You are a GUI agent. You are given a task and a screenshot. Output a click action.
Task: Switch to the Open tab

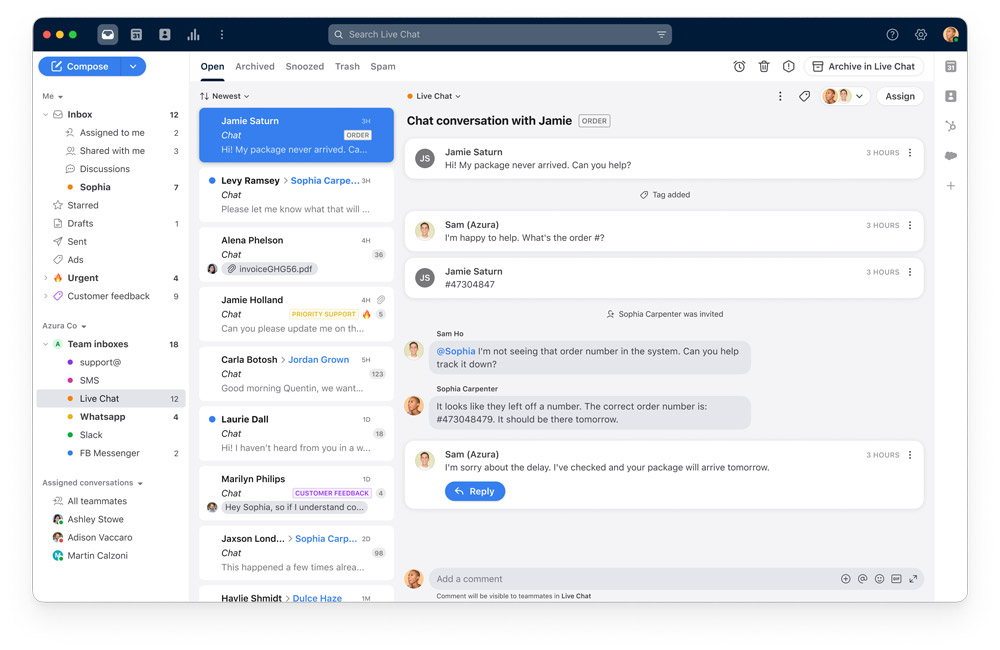pyautogui.click(x=212, y=66)
